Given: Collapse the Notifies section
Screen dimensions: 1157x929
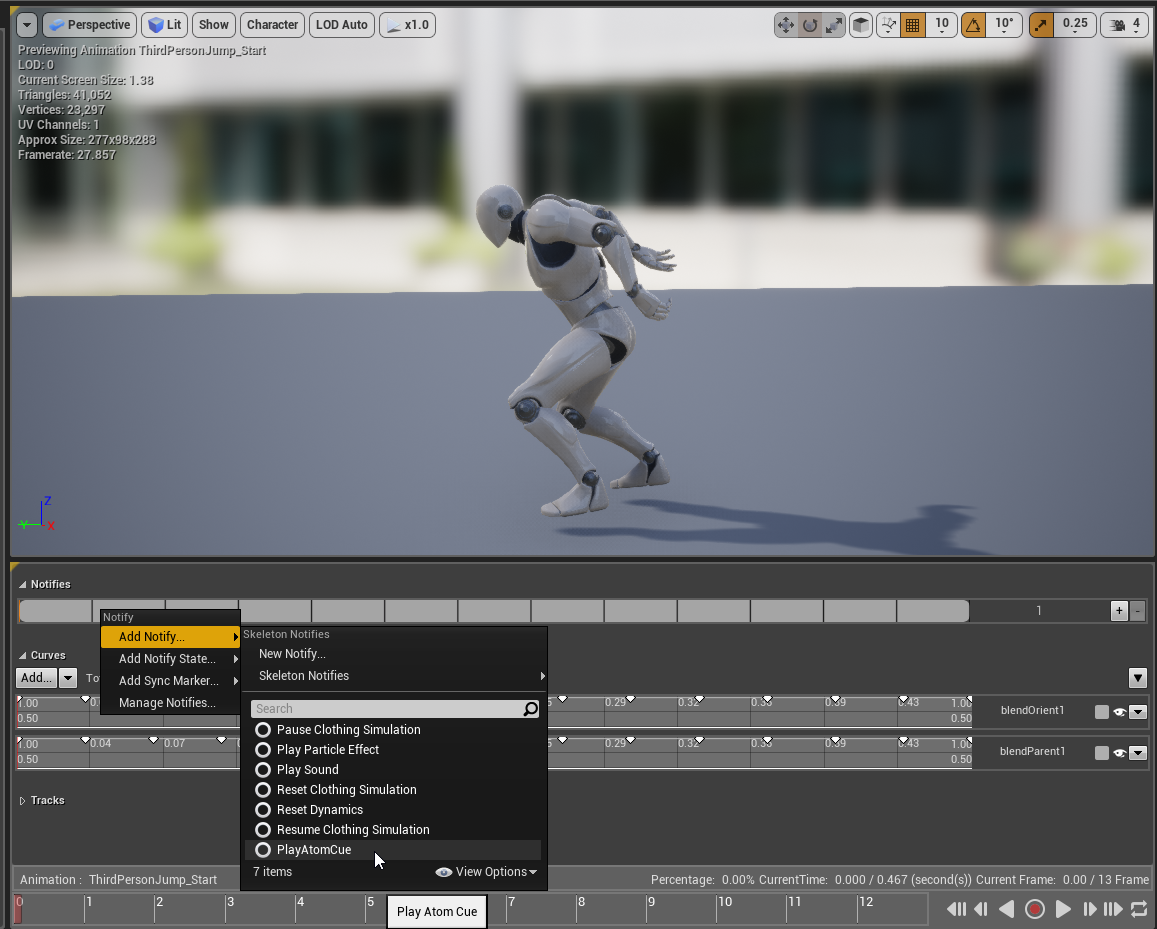Looking at the screenshot, I should [23, 584].
